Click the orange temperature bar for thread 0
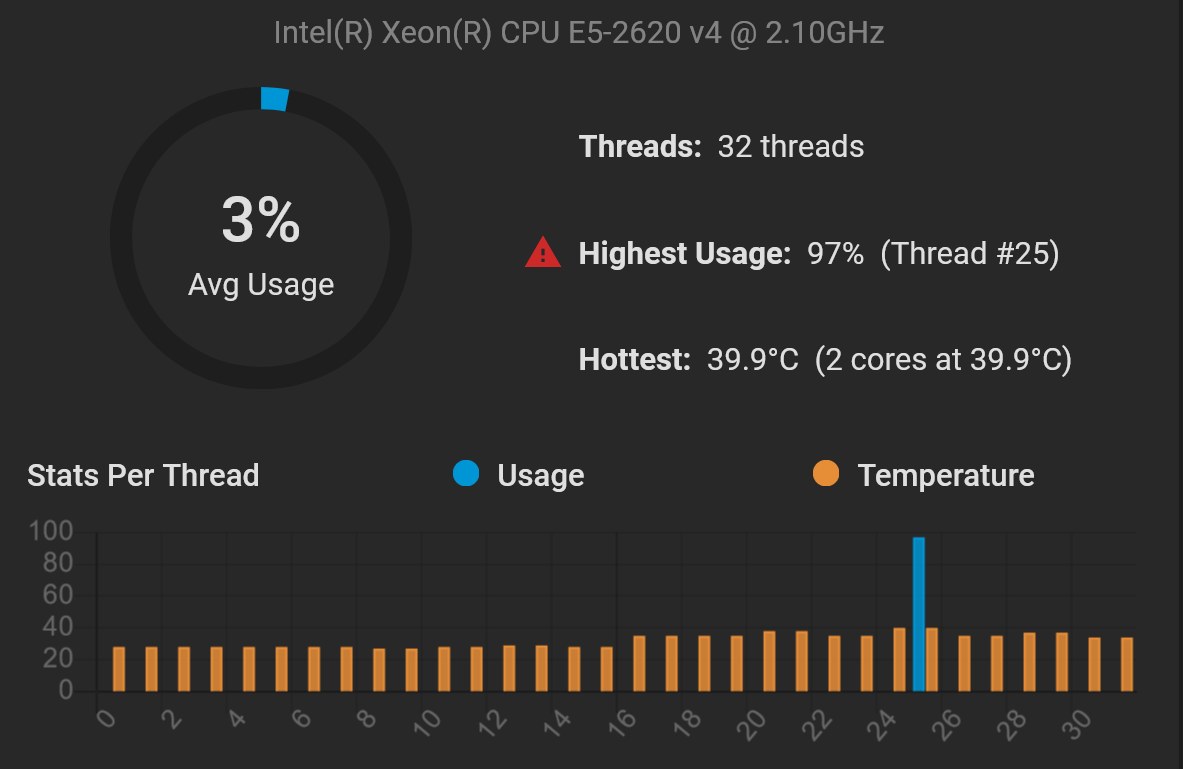Viewport: 1183px width, 769px height. tap(118, 669)
